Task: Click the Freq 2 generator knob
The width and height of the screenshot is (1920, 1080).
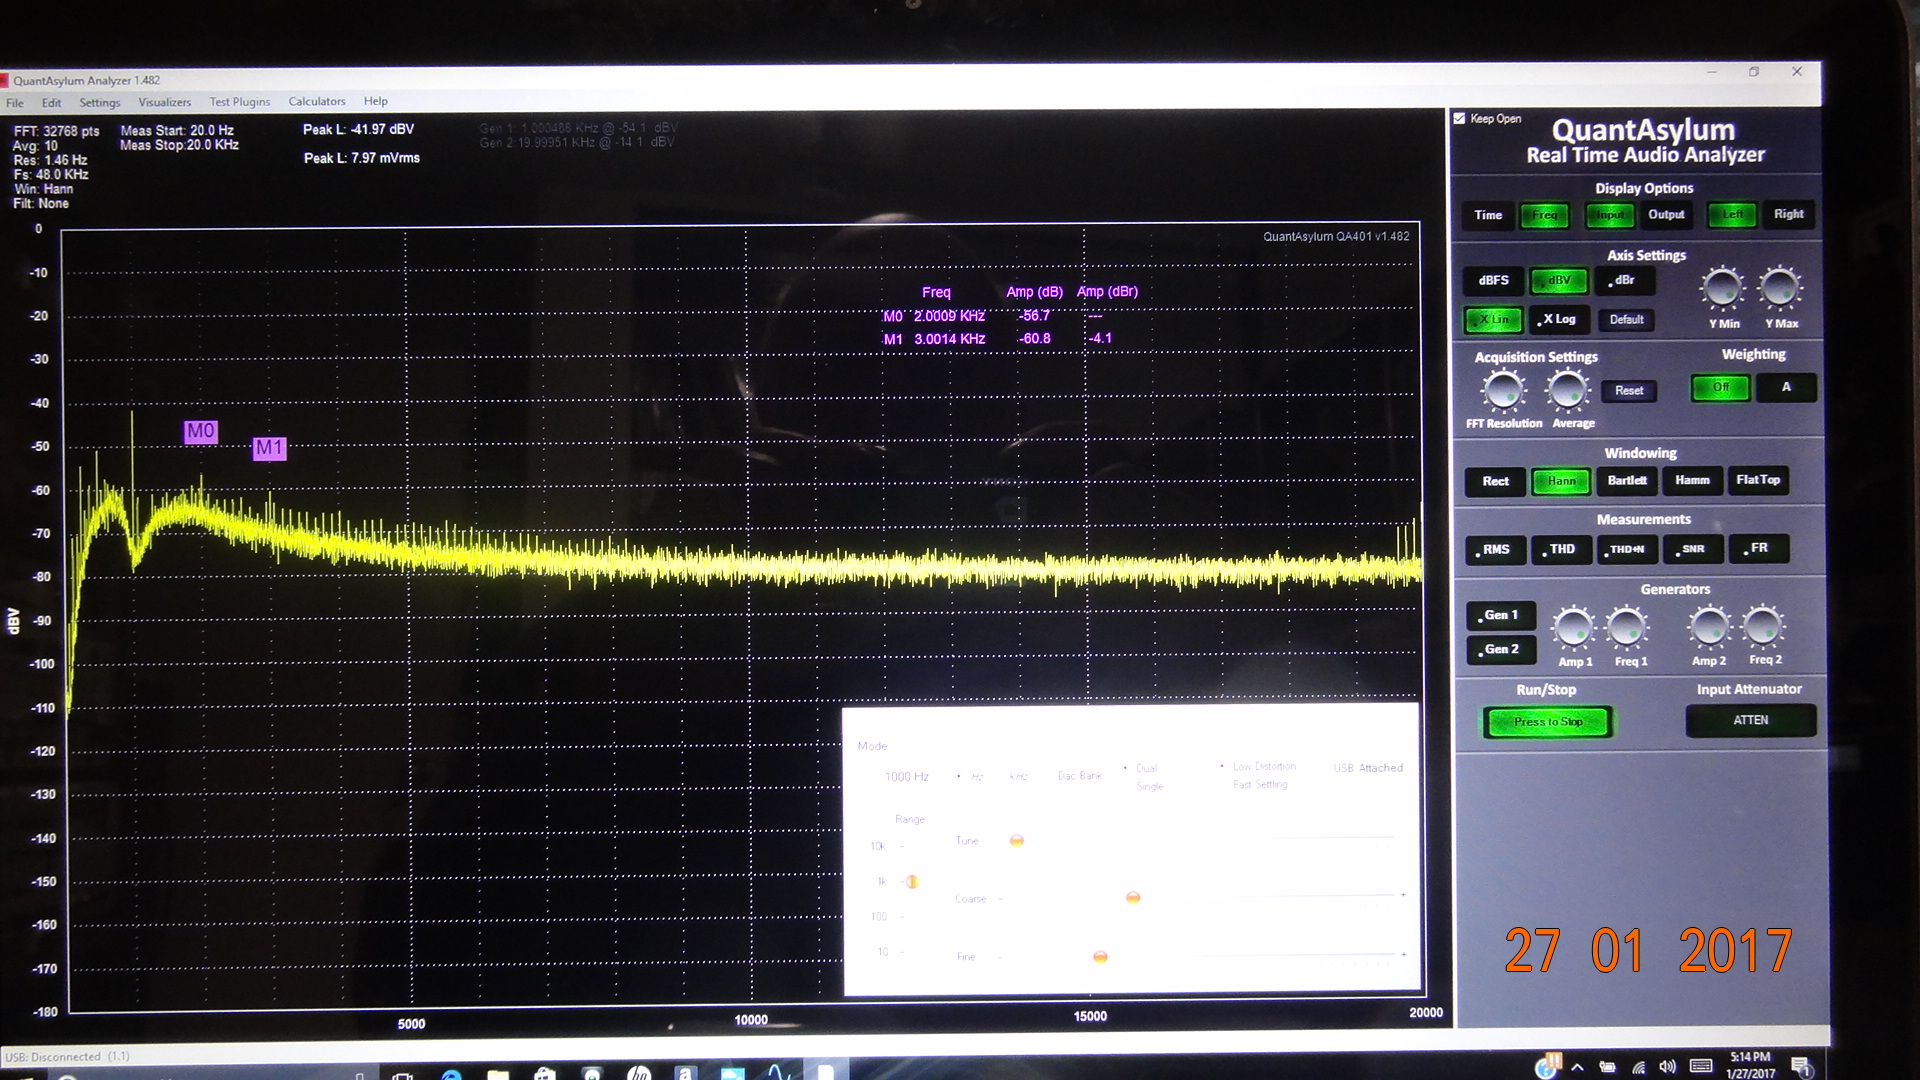Action: pyautogui.click(x=1763, y=627)
